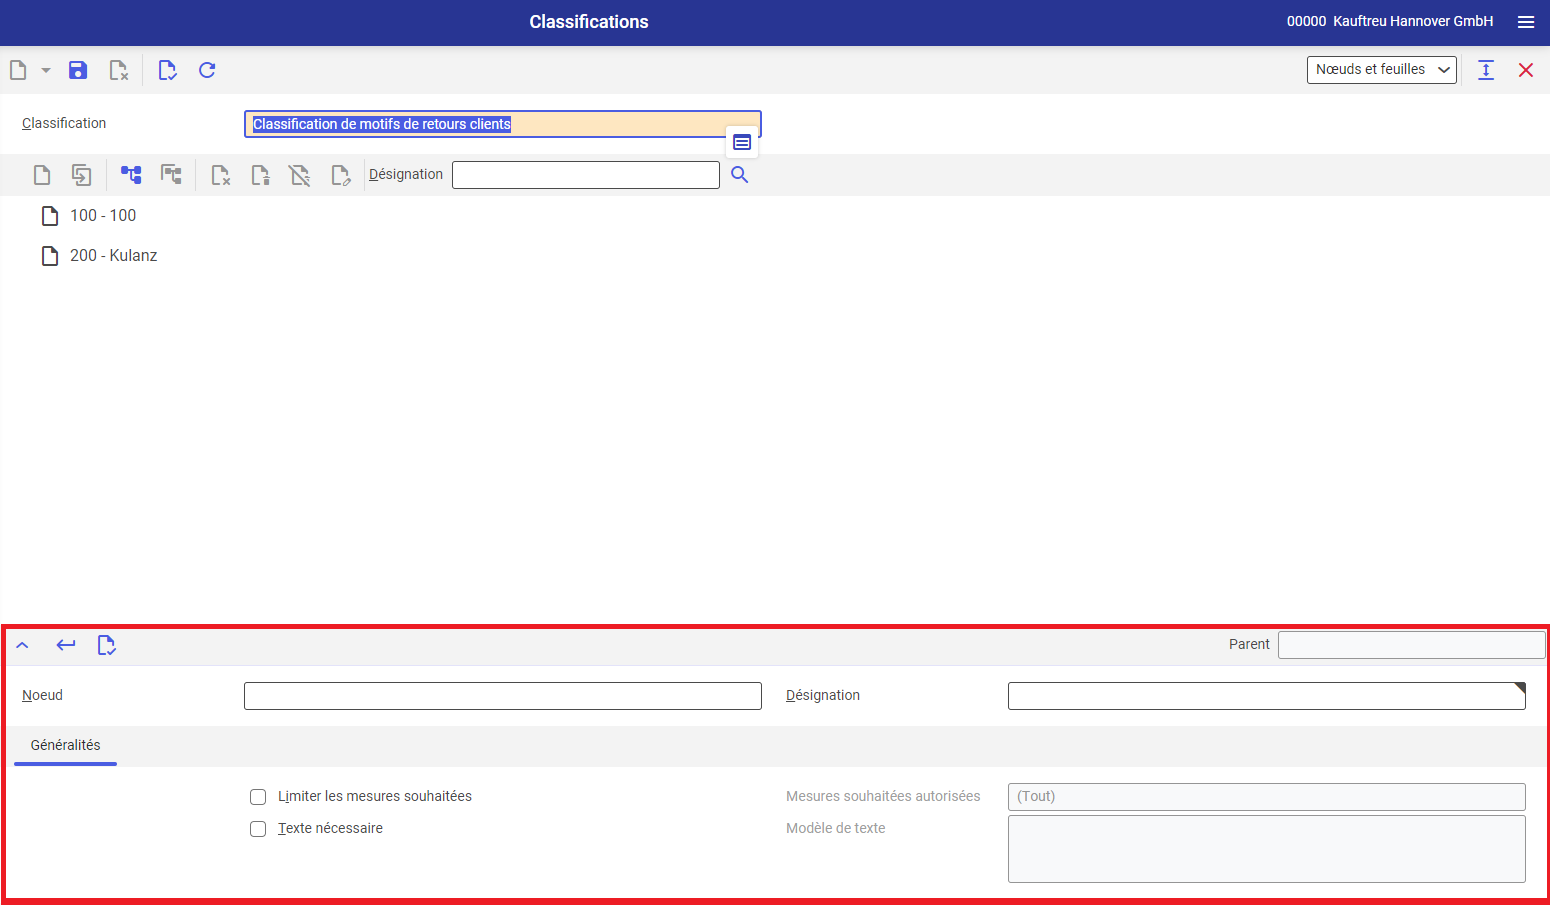Screen dimensions: 1550x905
Task: Open the dropdown arrow beside the New icon
Action: 46,70
